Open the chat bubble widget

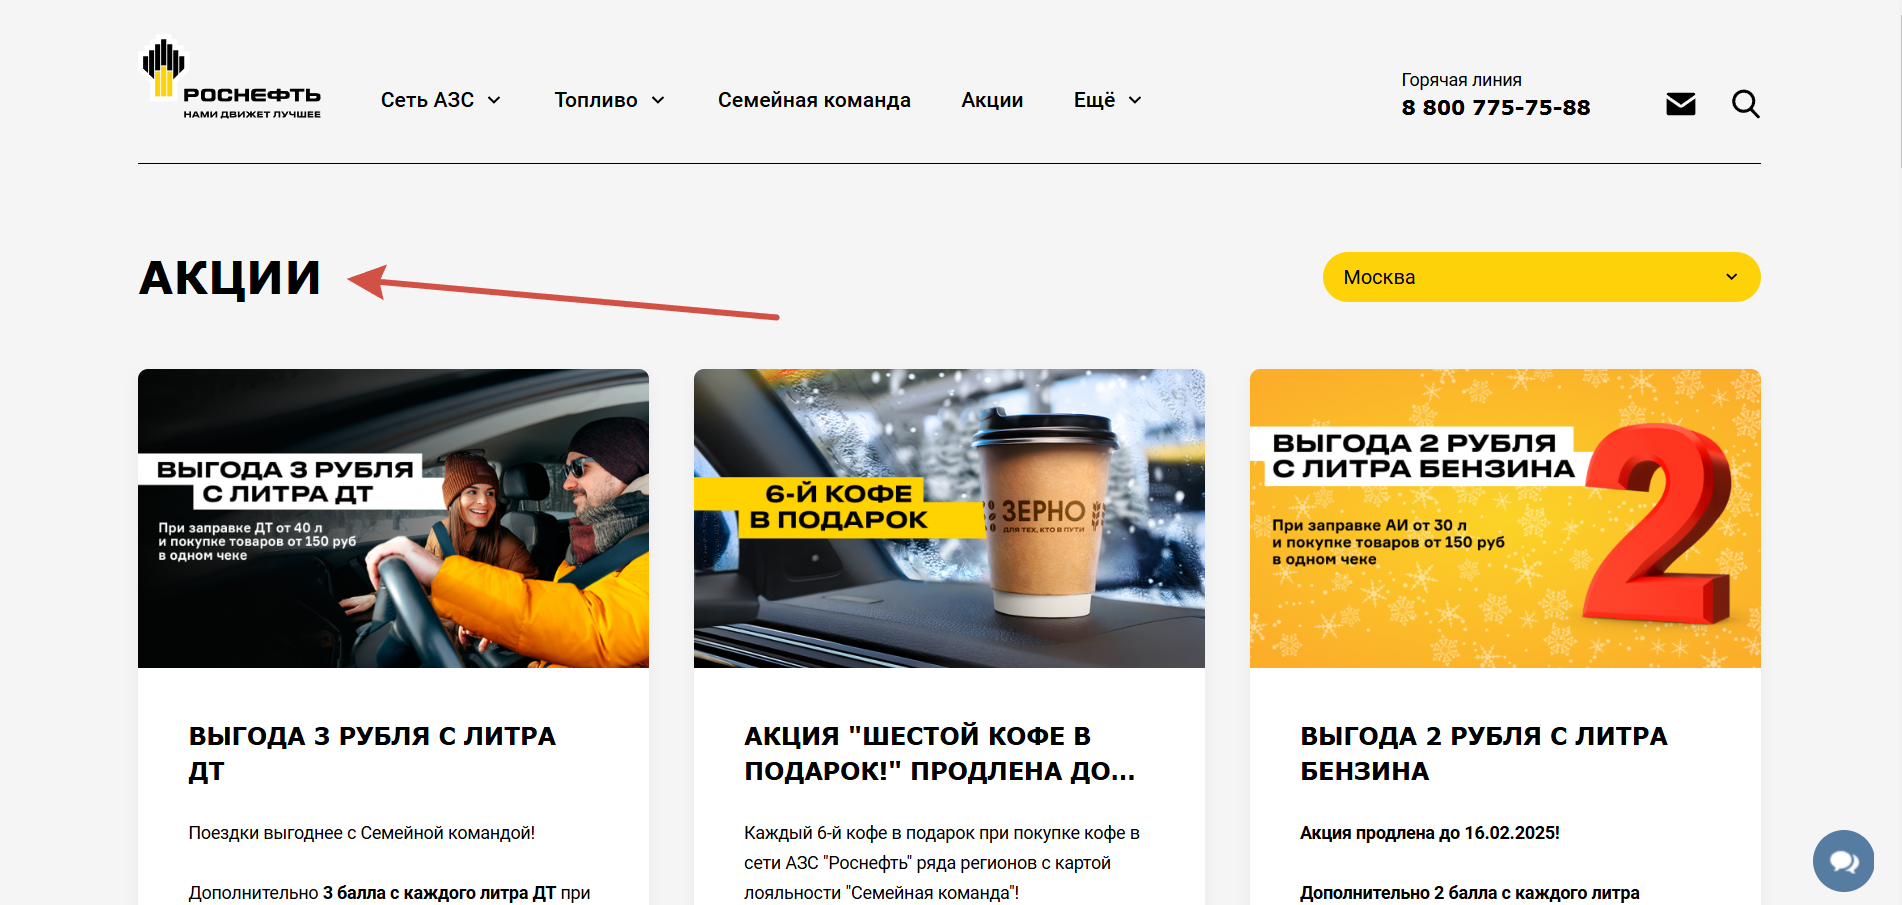1843,861
